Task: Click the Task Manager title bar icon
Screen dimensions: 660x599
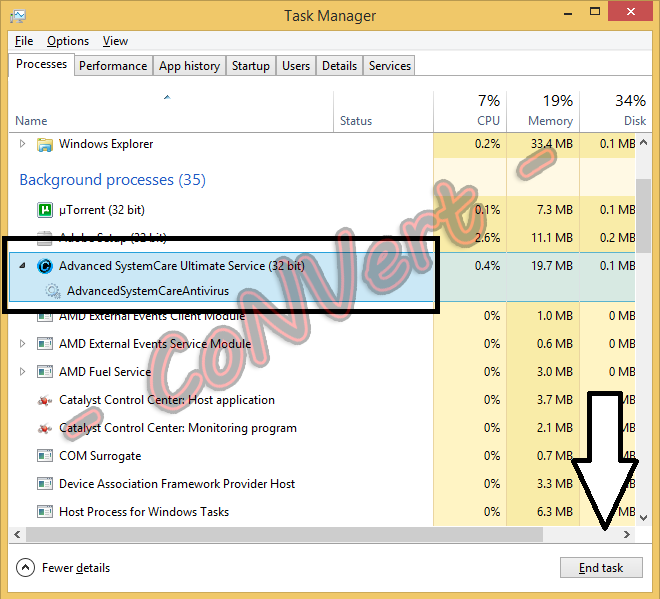Action: tap(18, 16)
